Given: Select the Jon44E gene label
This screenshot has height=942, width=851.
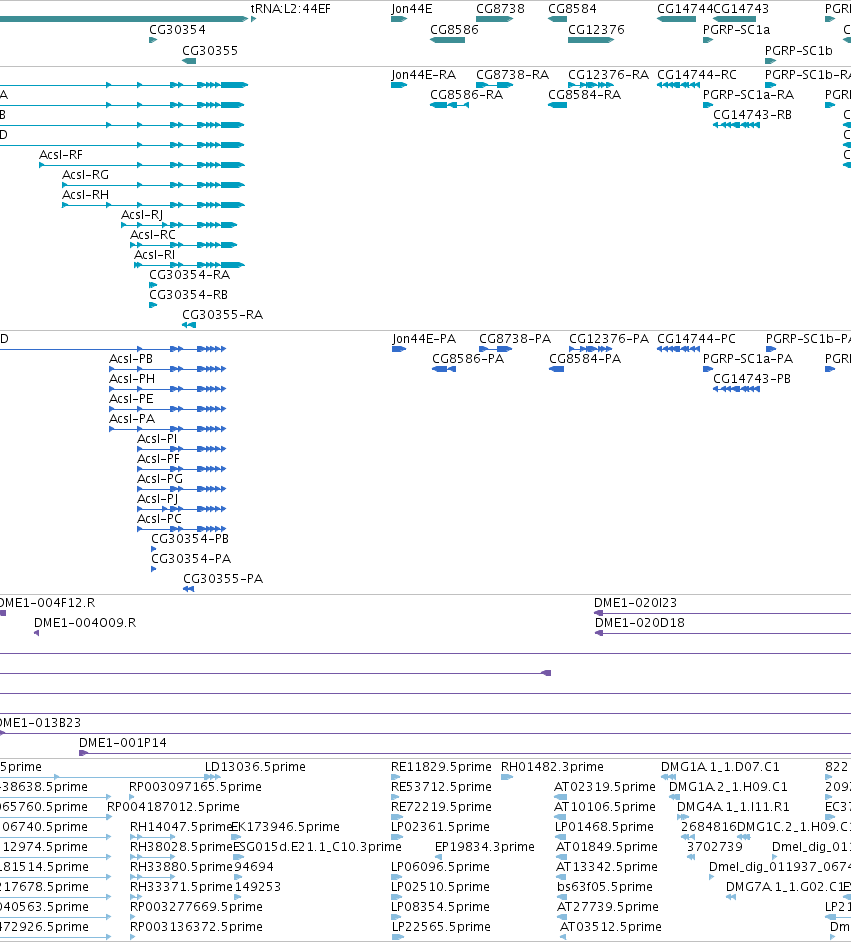Looking at the screenshot, I should click(x=411, y=9).
